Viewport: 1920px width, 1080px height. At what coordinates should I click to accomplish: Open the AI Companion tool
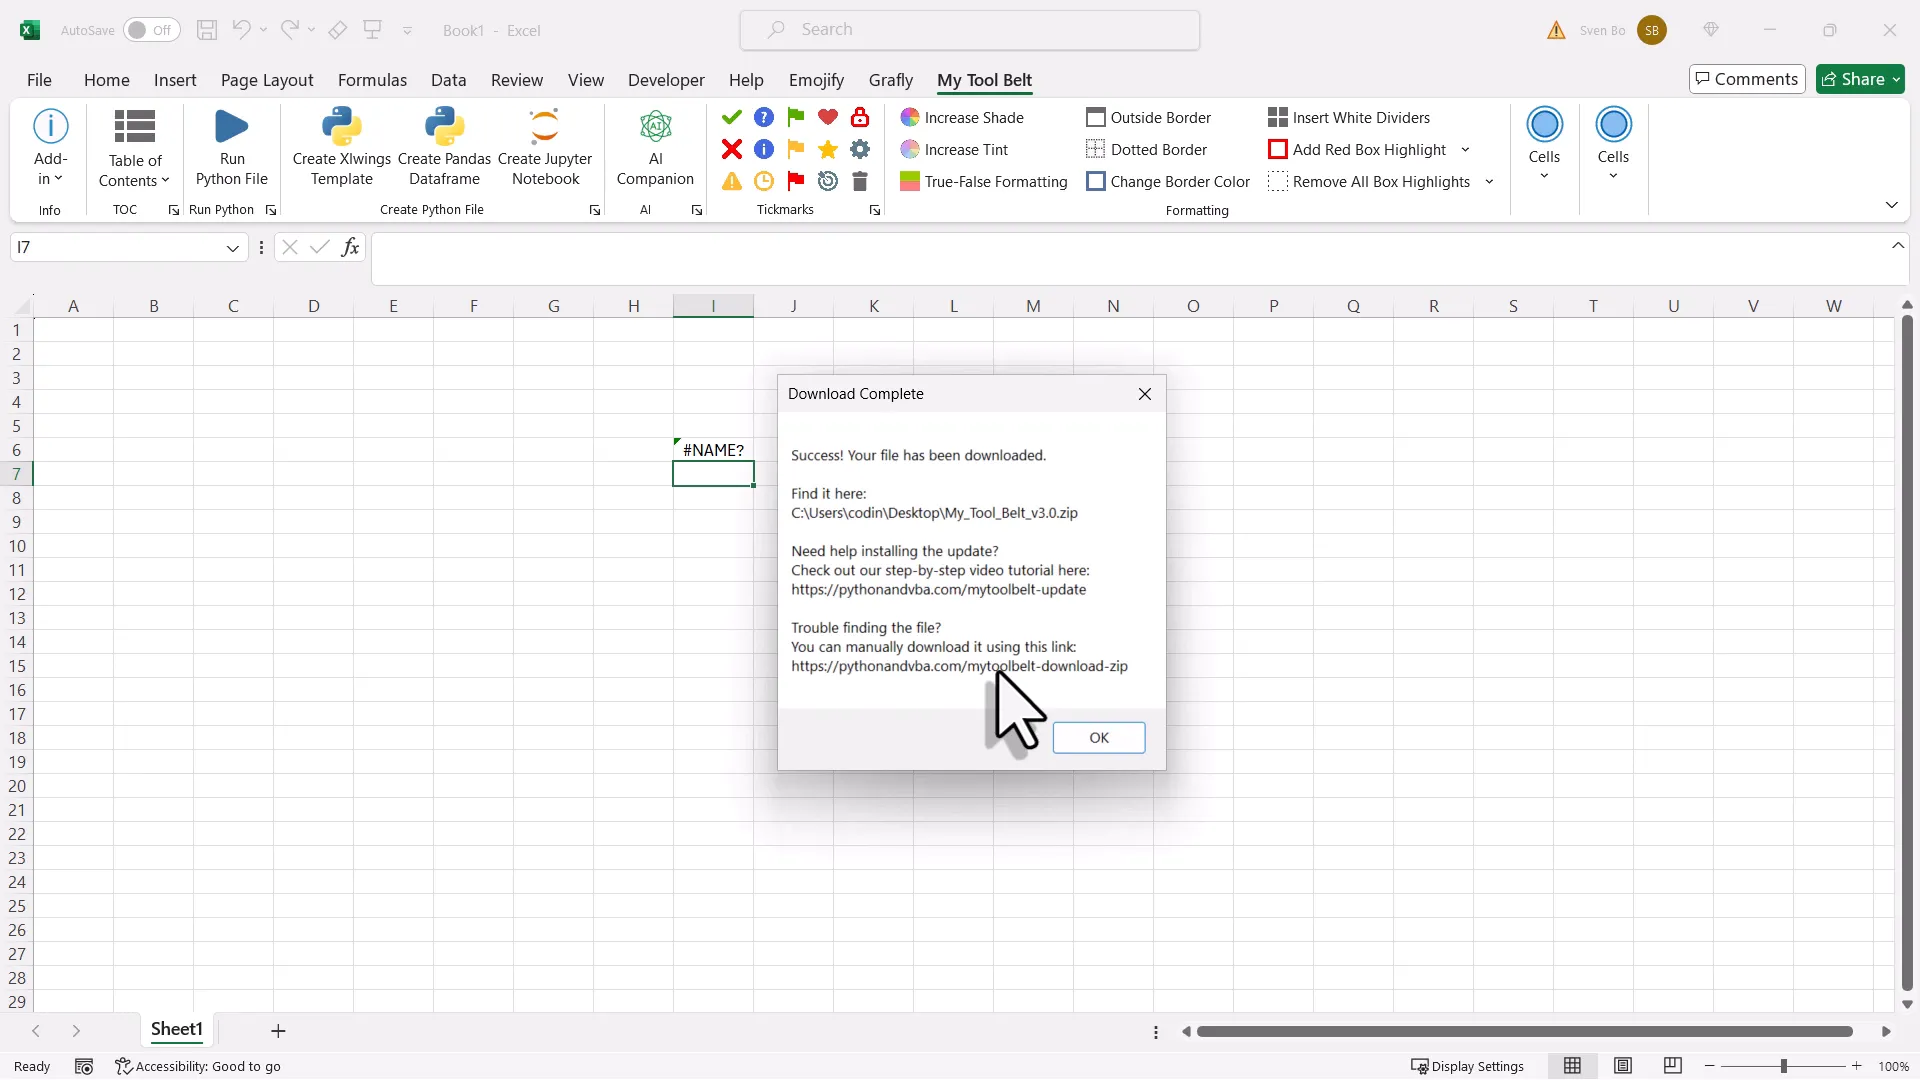tap(655, 128)
